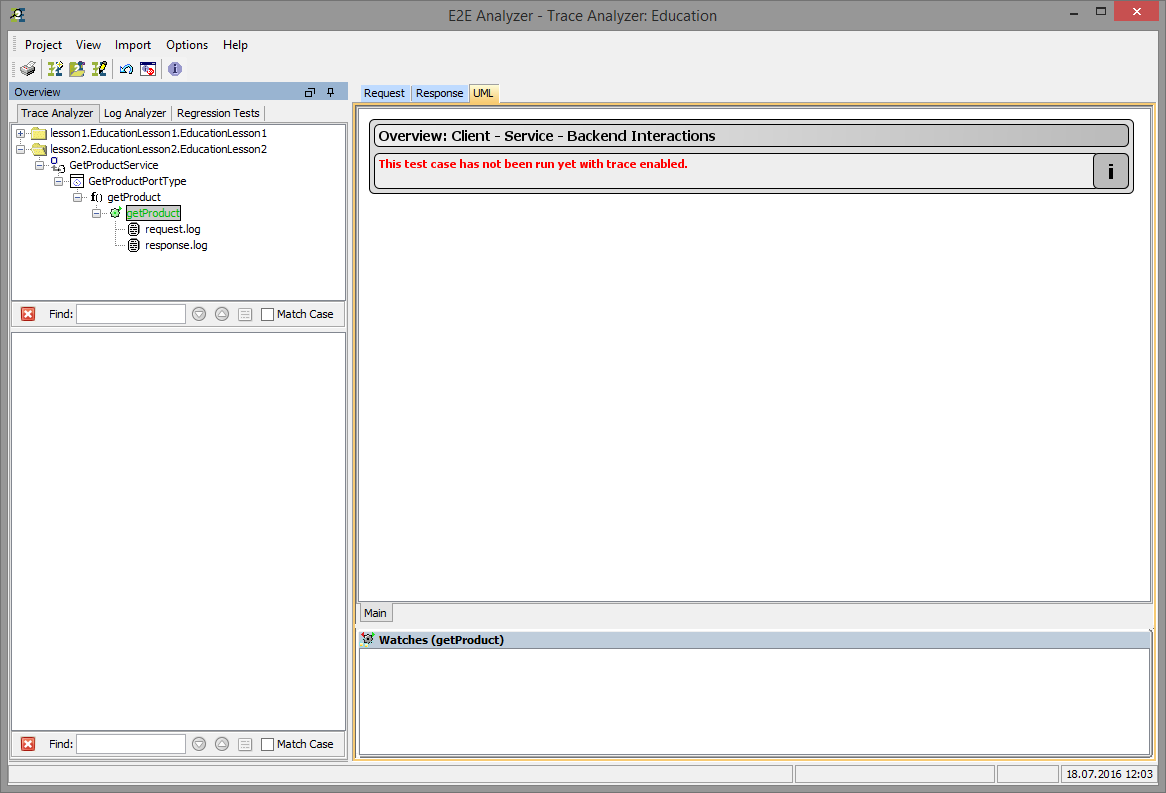Check Match Case in the lower Find bar
Screen dimensions: 1166x793
(x=267, y=744)
